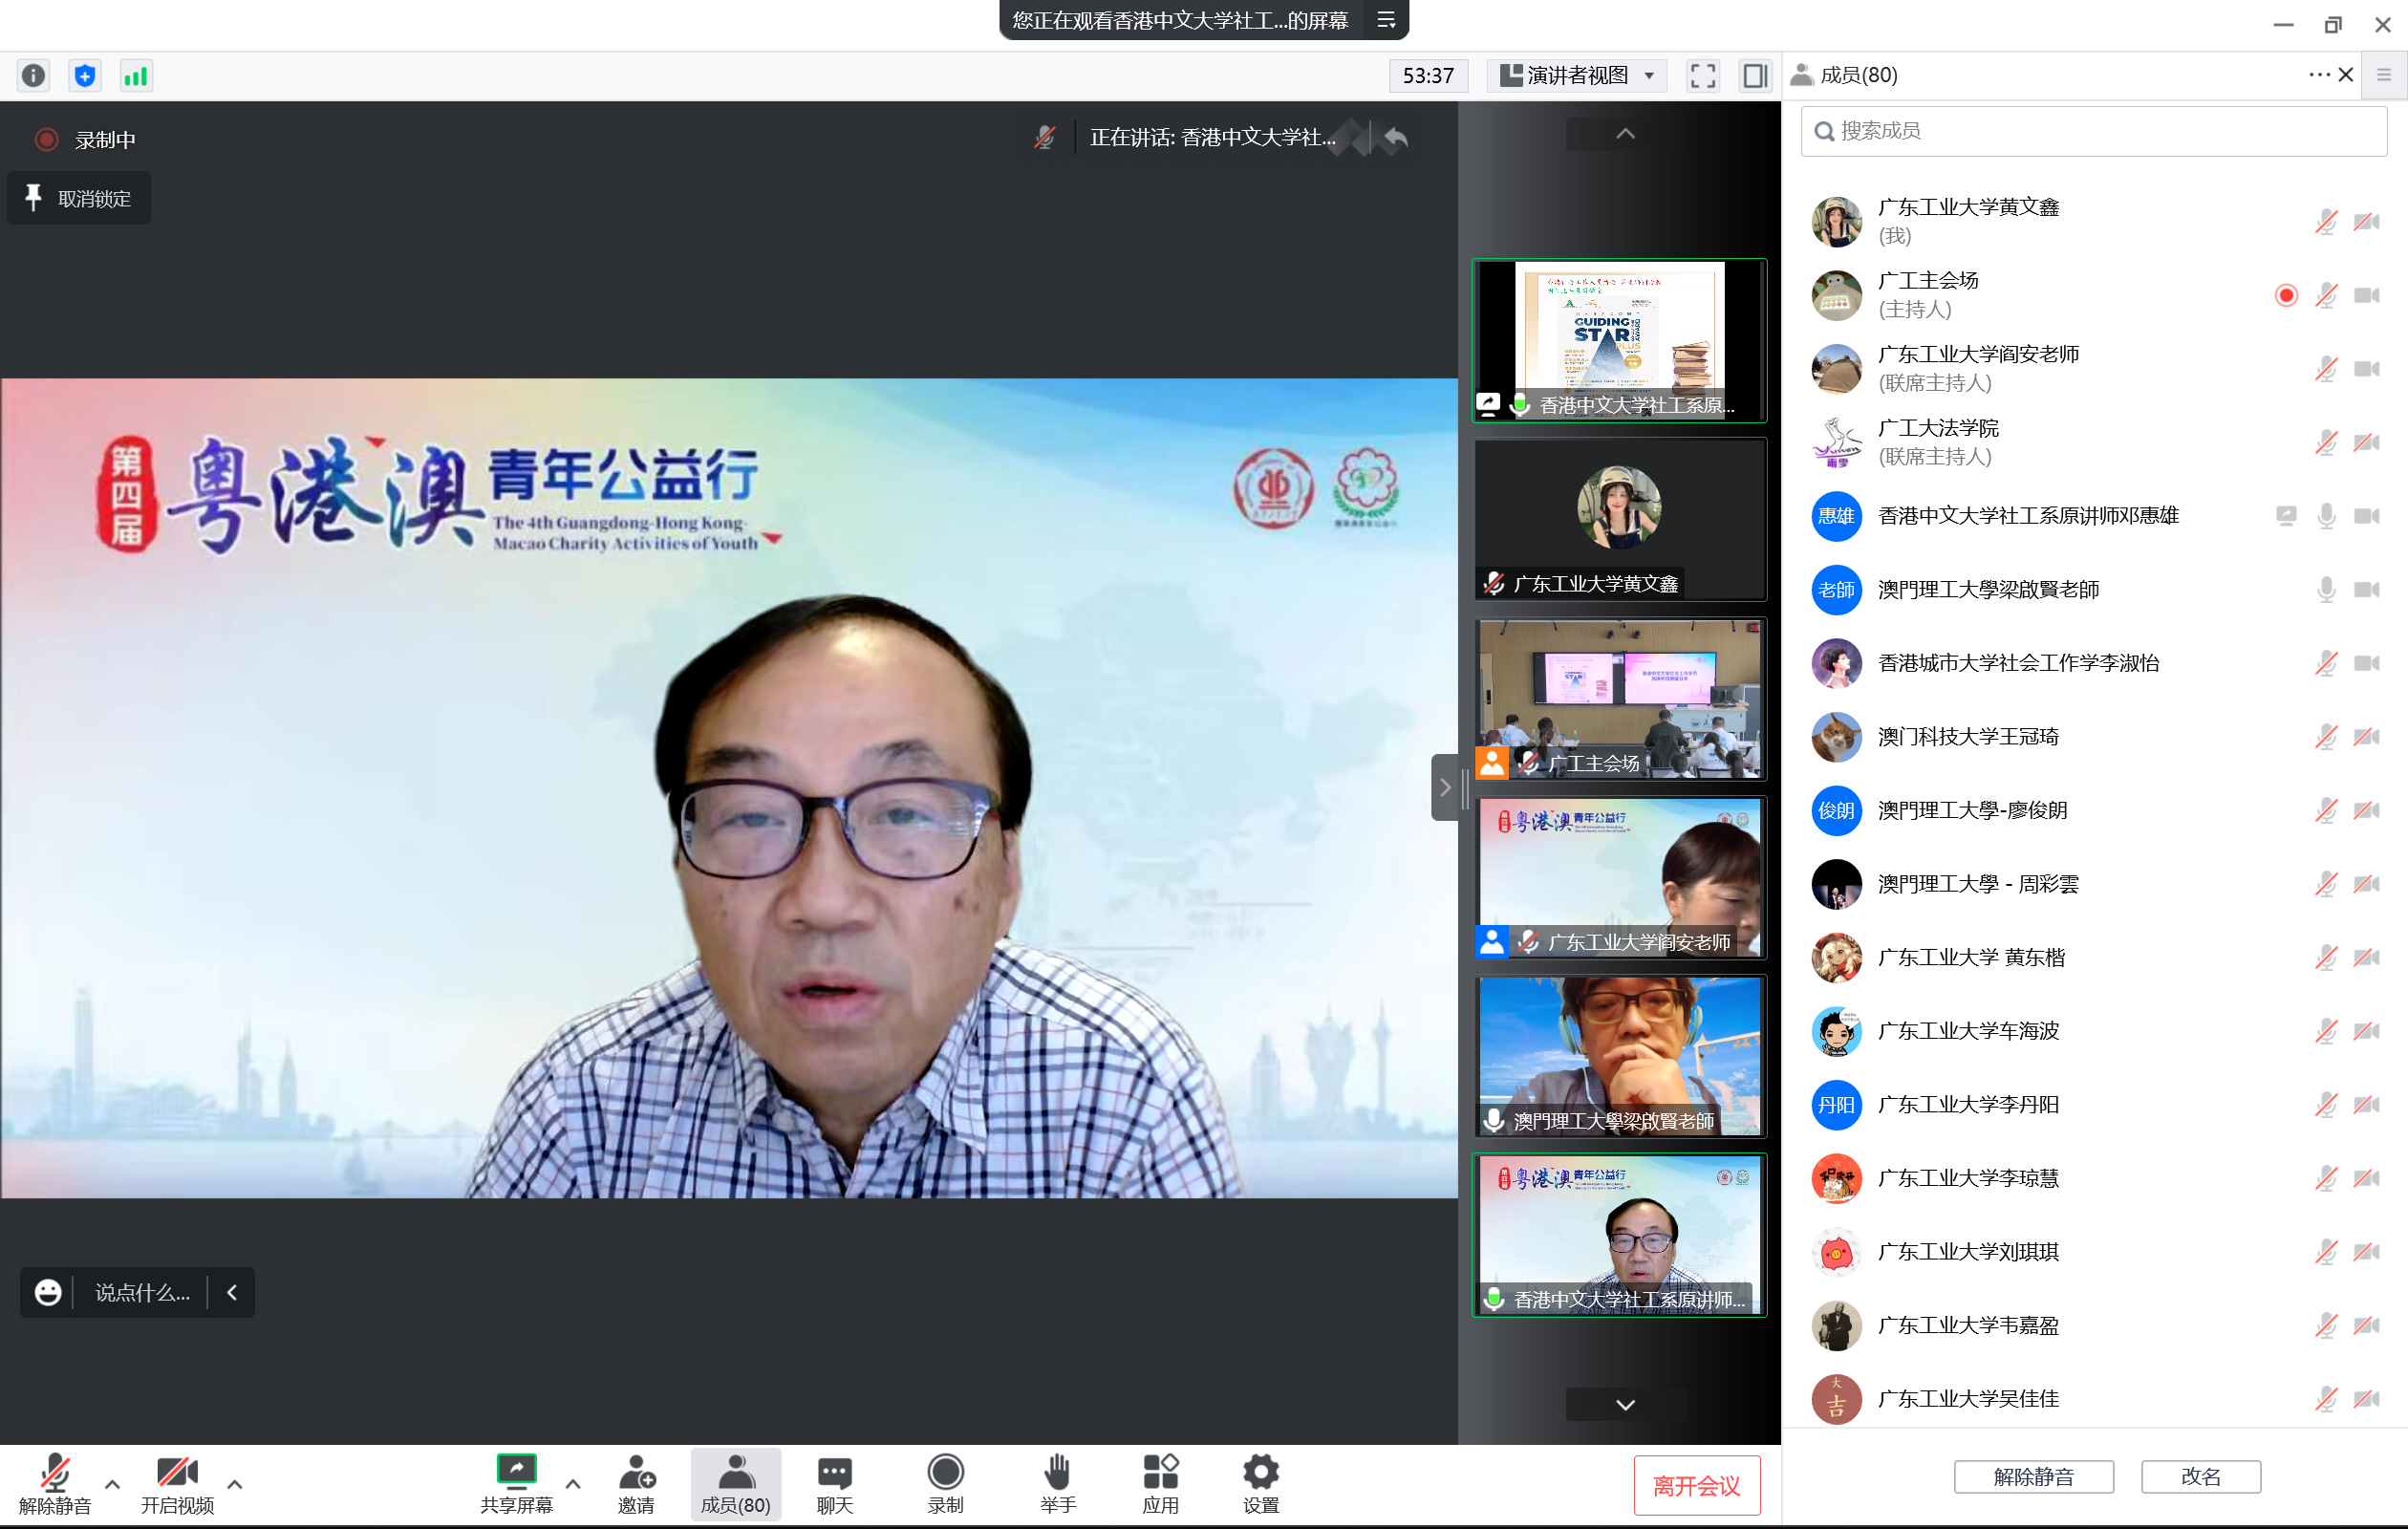
Task: Open screen viewing options menu at top
Action: coord(1386,20)
